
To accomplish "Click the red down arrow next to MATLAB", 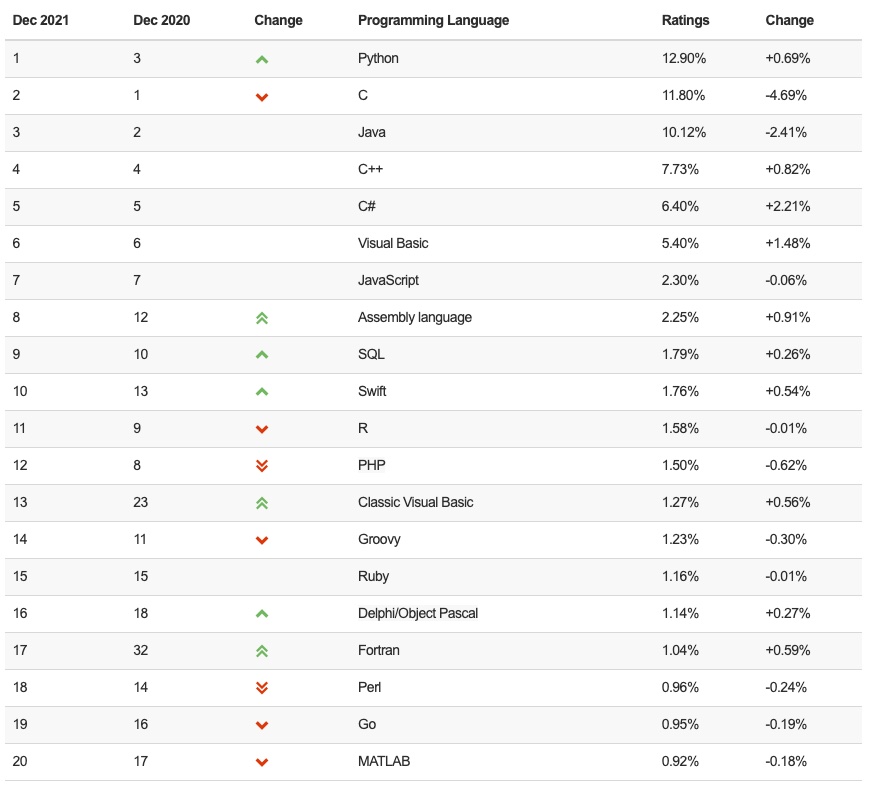I will (261, 762).
